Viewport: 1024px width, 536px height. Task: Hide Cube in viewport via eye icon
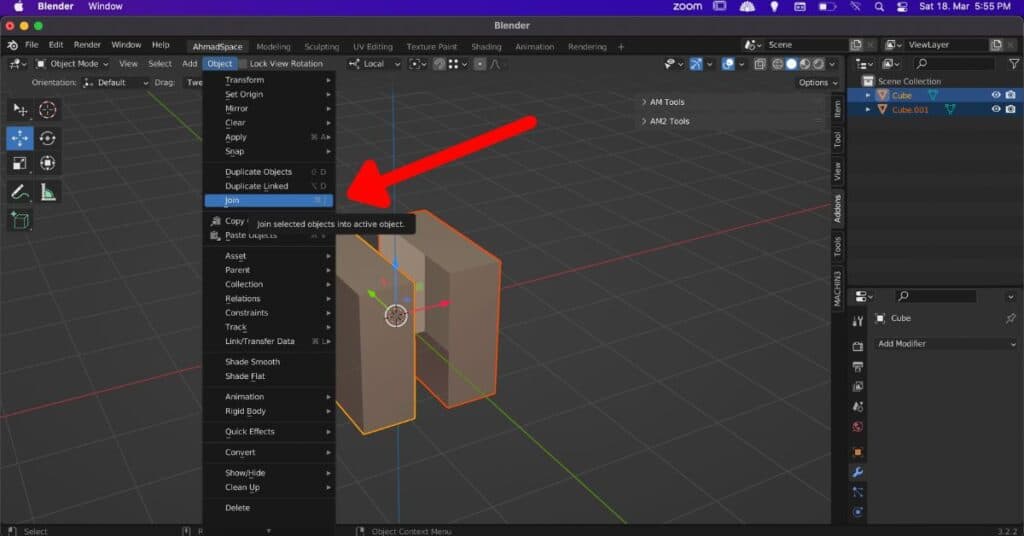click(995, 95)
